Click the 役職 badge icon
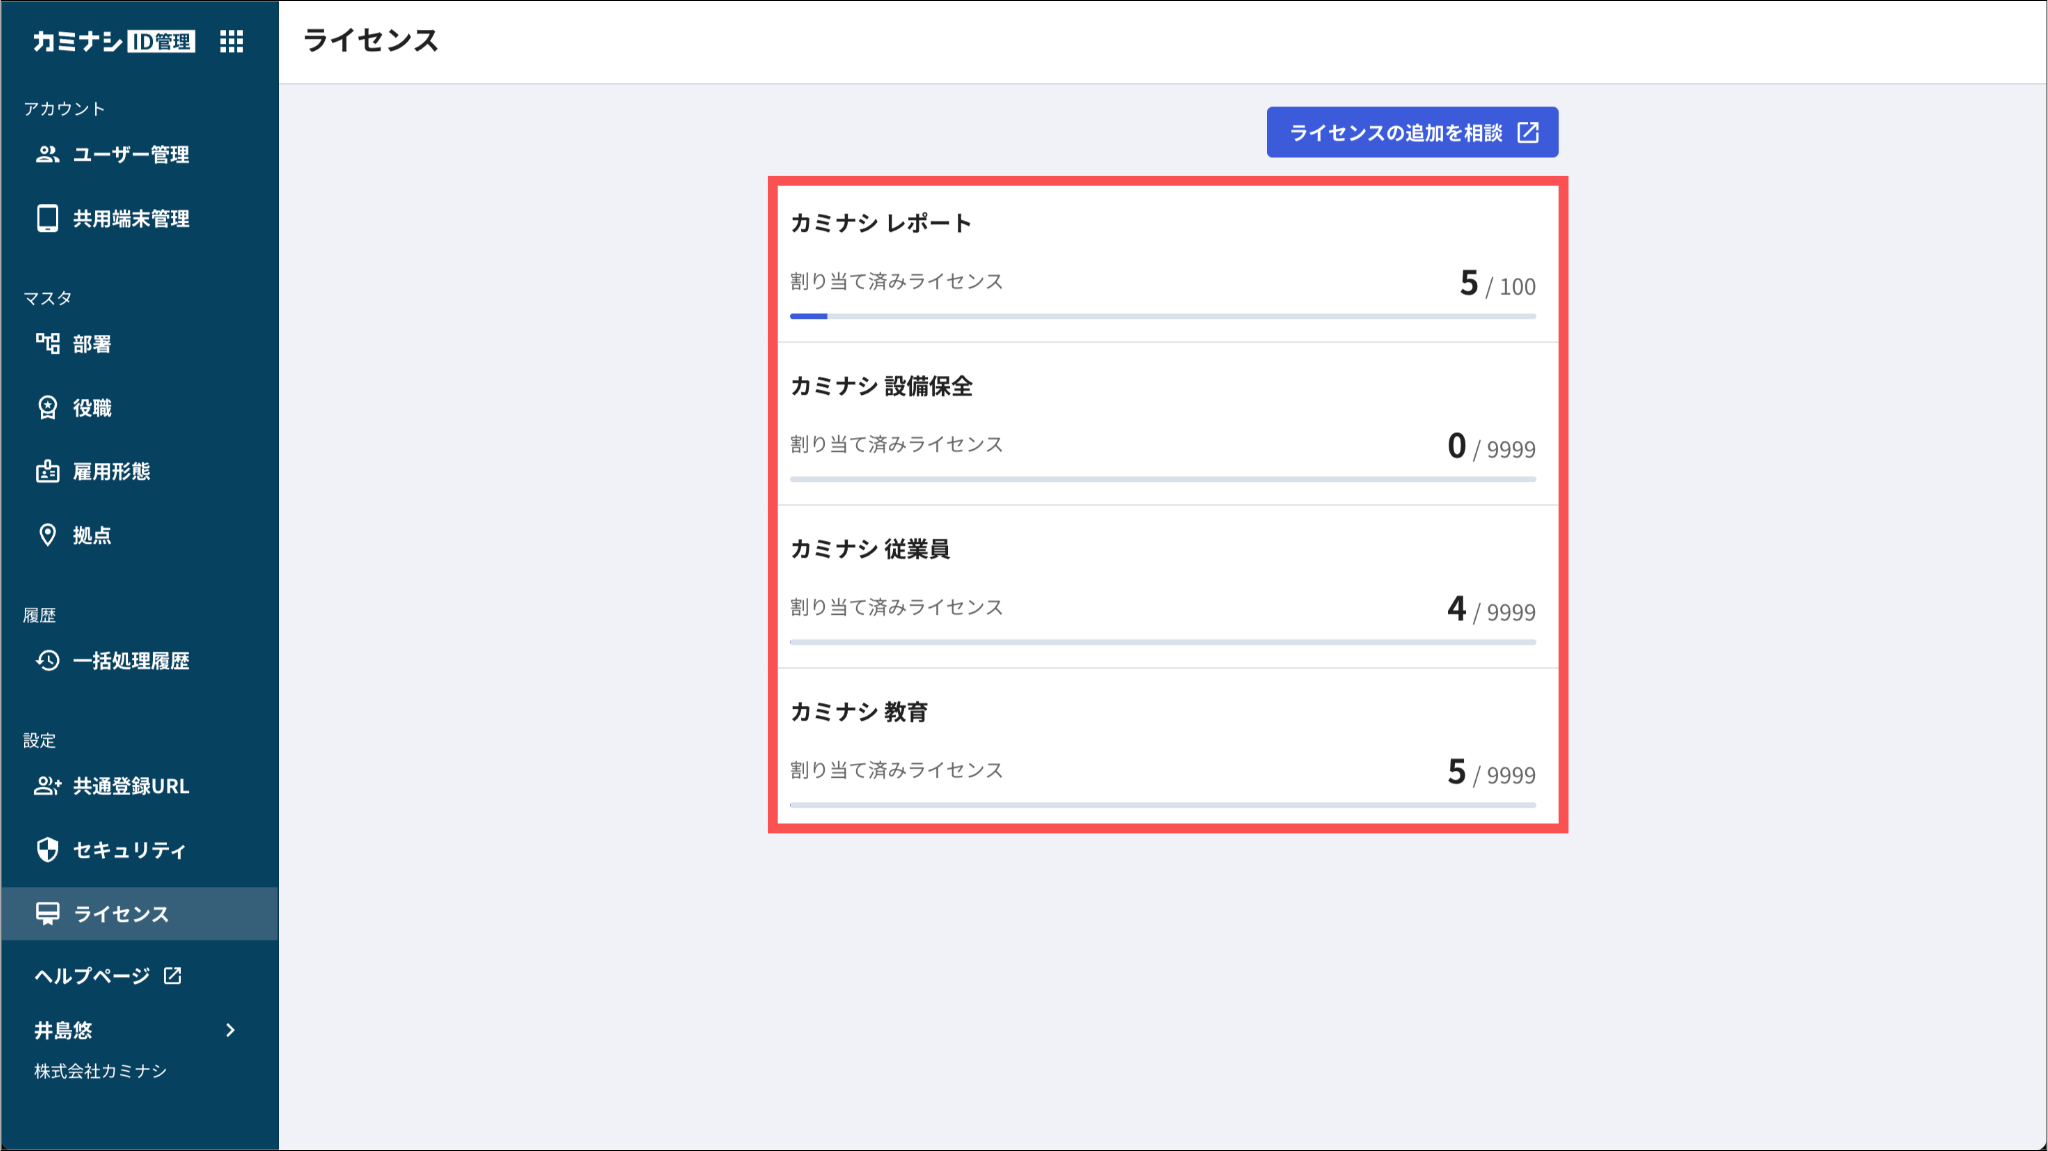 coord(47,407)
